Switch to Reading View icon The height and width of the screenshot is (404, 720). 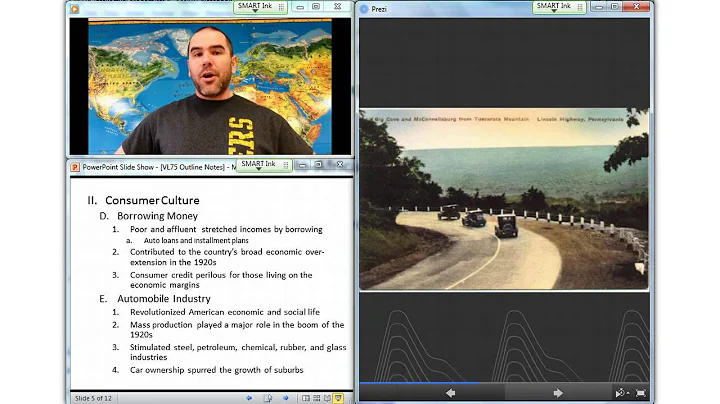(x=327, y=398)
